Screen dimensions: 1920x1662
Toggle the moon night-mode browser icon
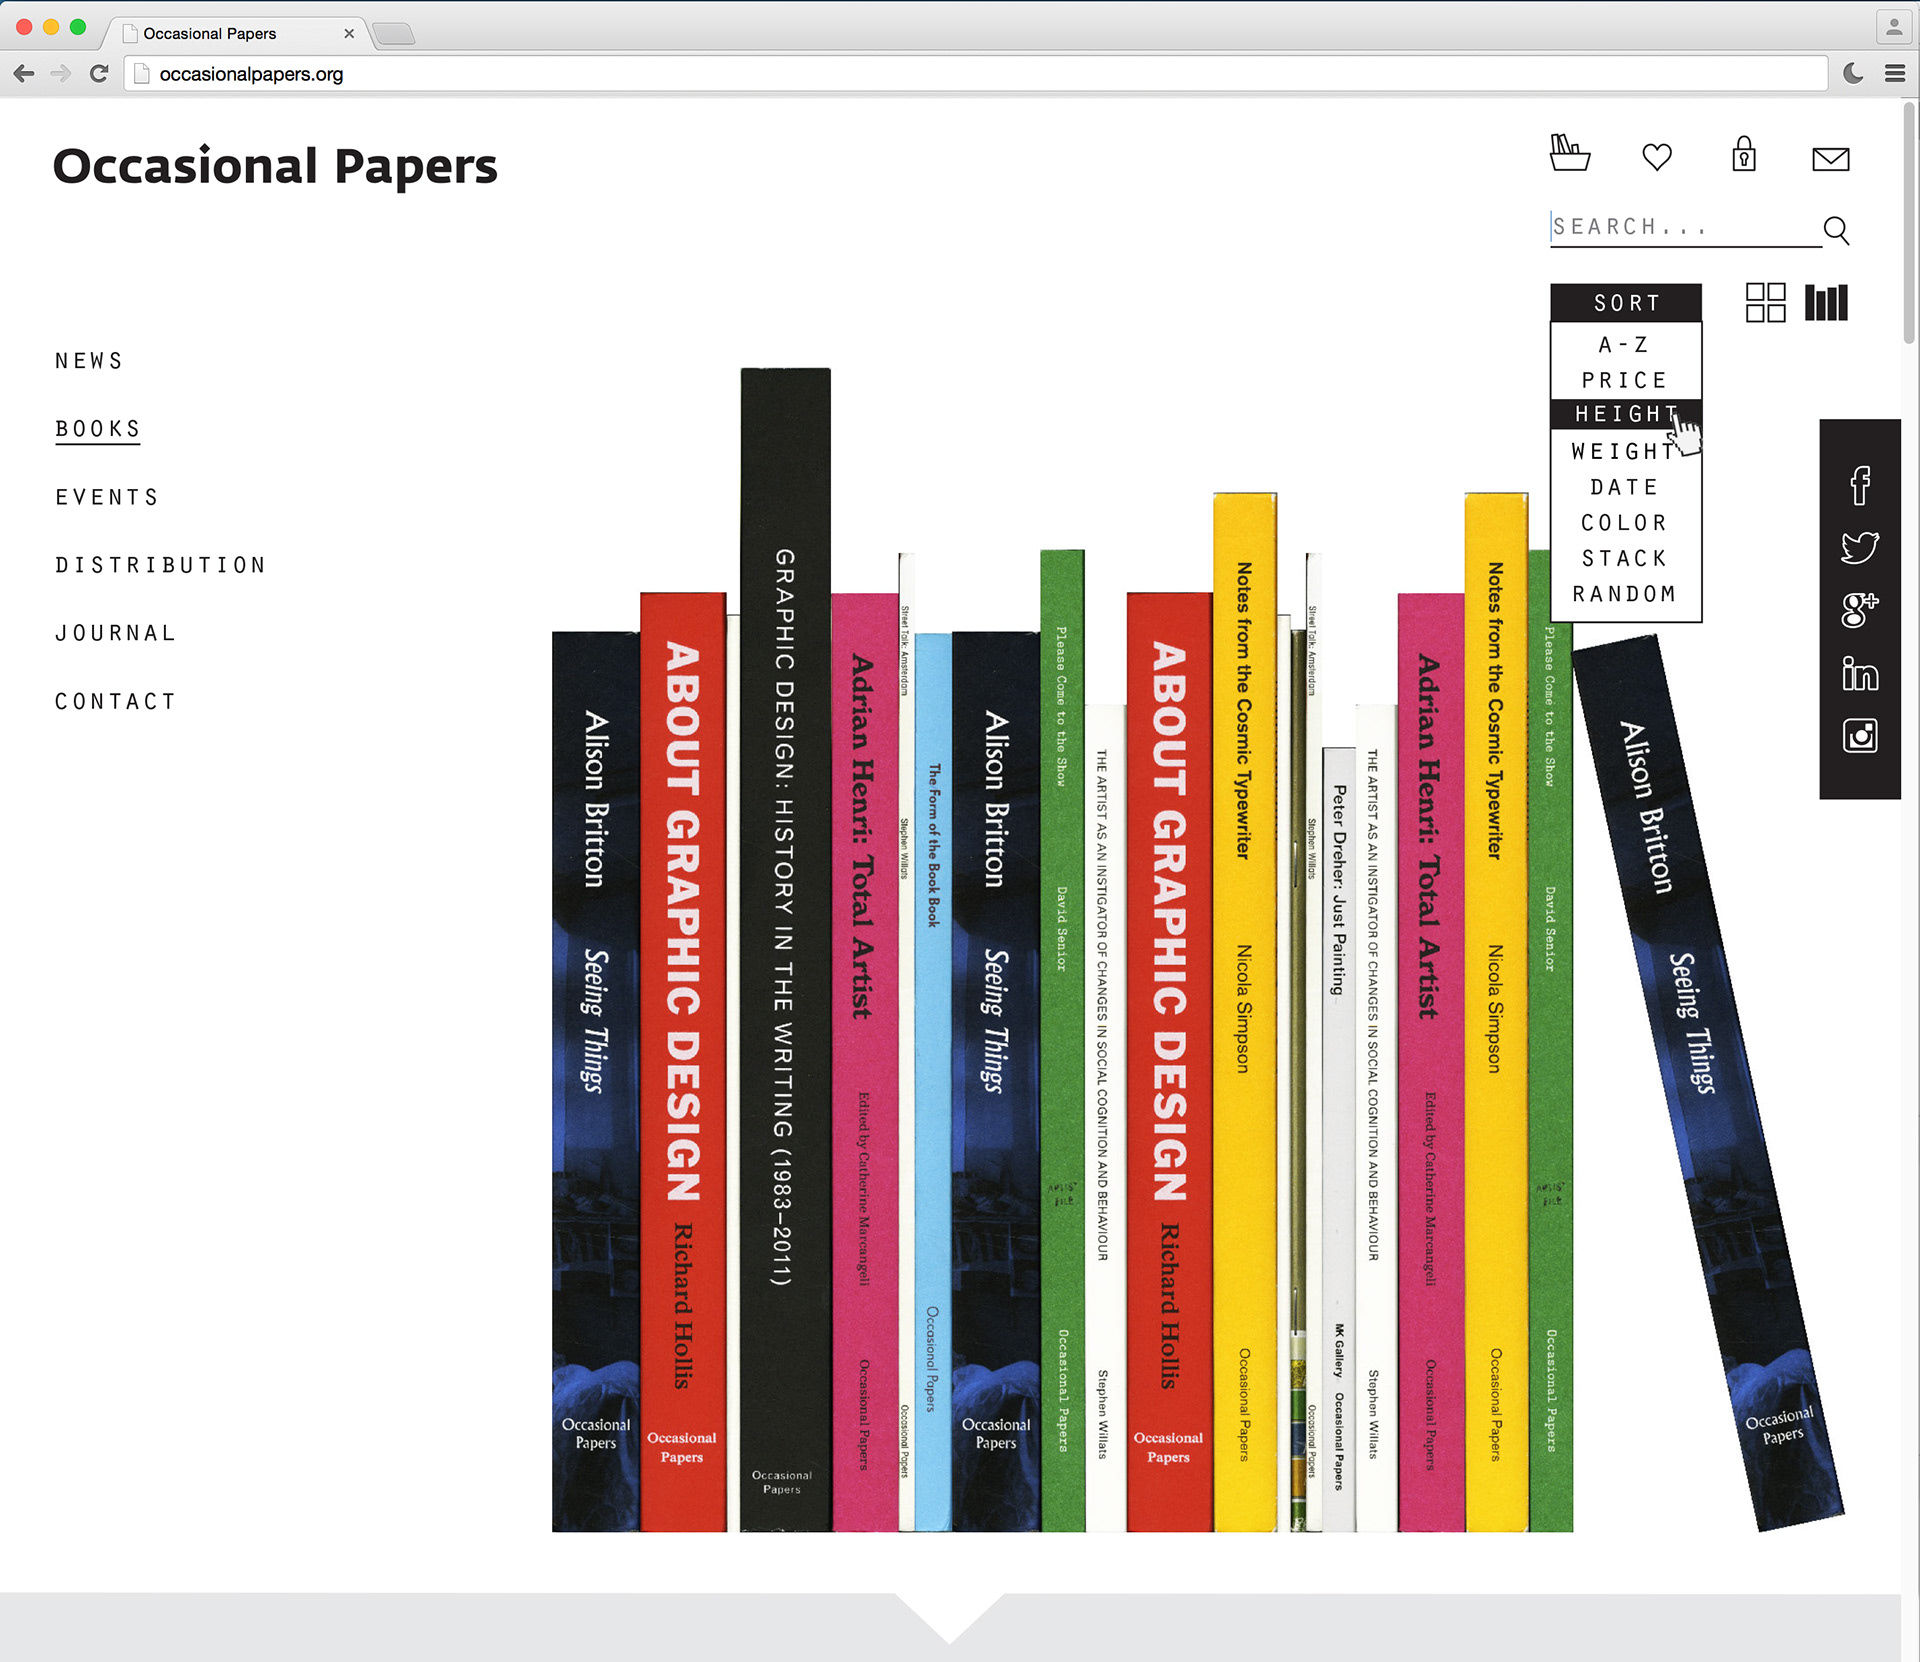[x=1852, y=73]
